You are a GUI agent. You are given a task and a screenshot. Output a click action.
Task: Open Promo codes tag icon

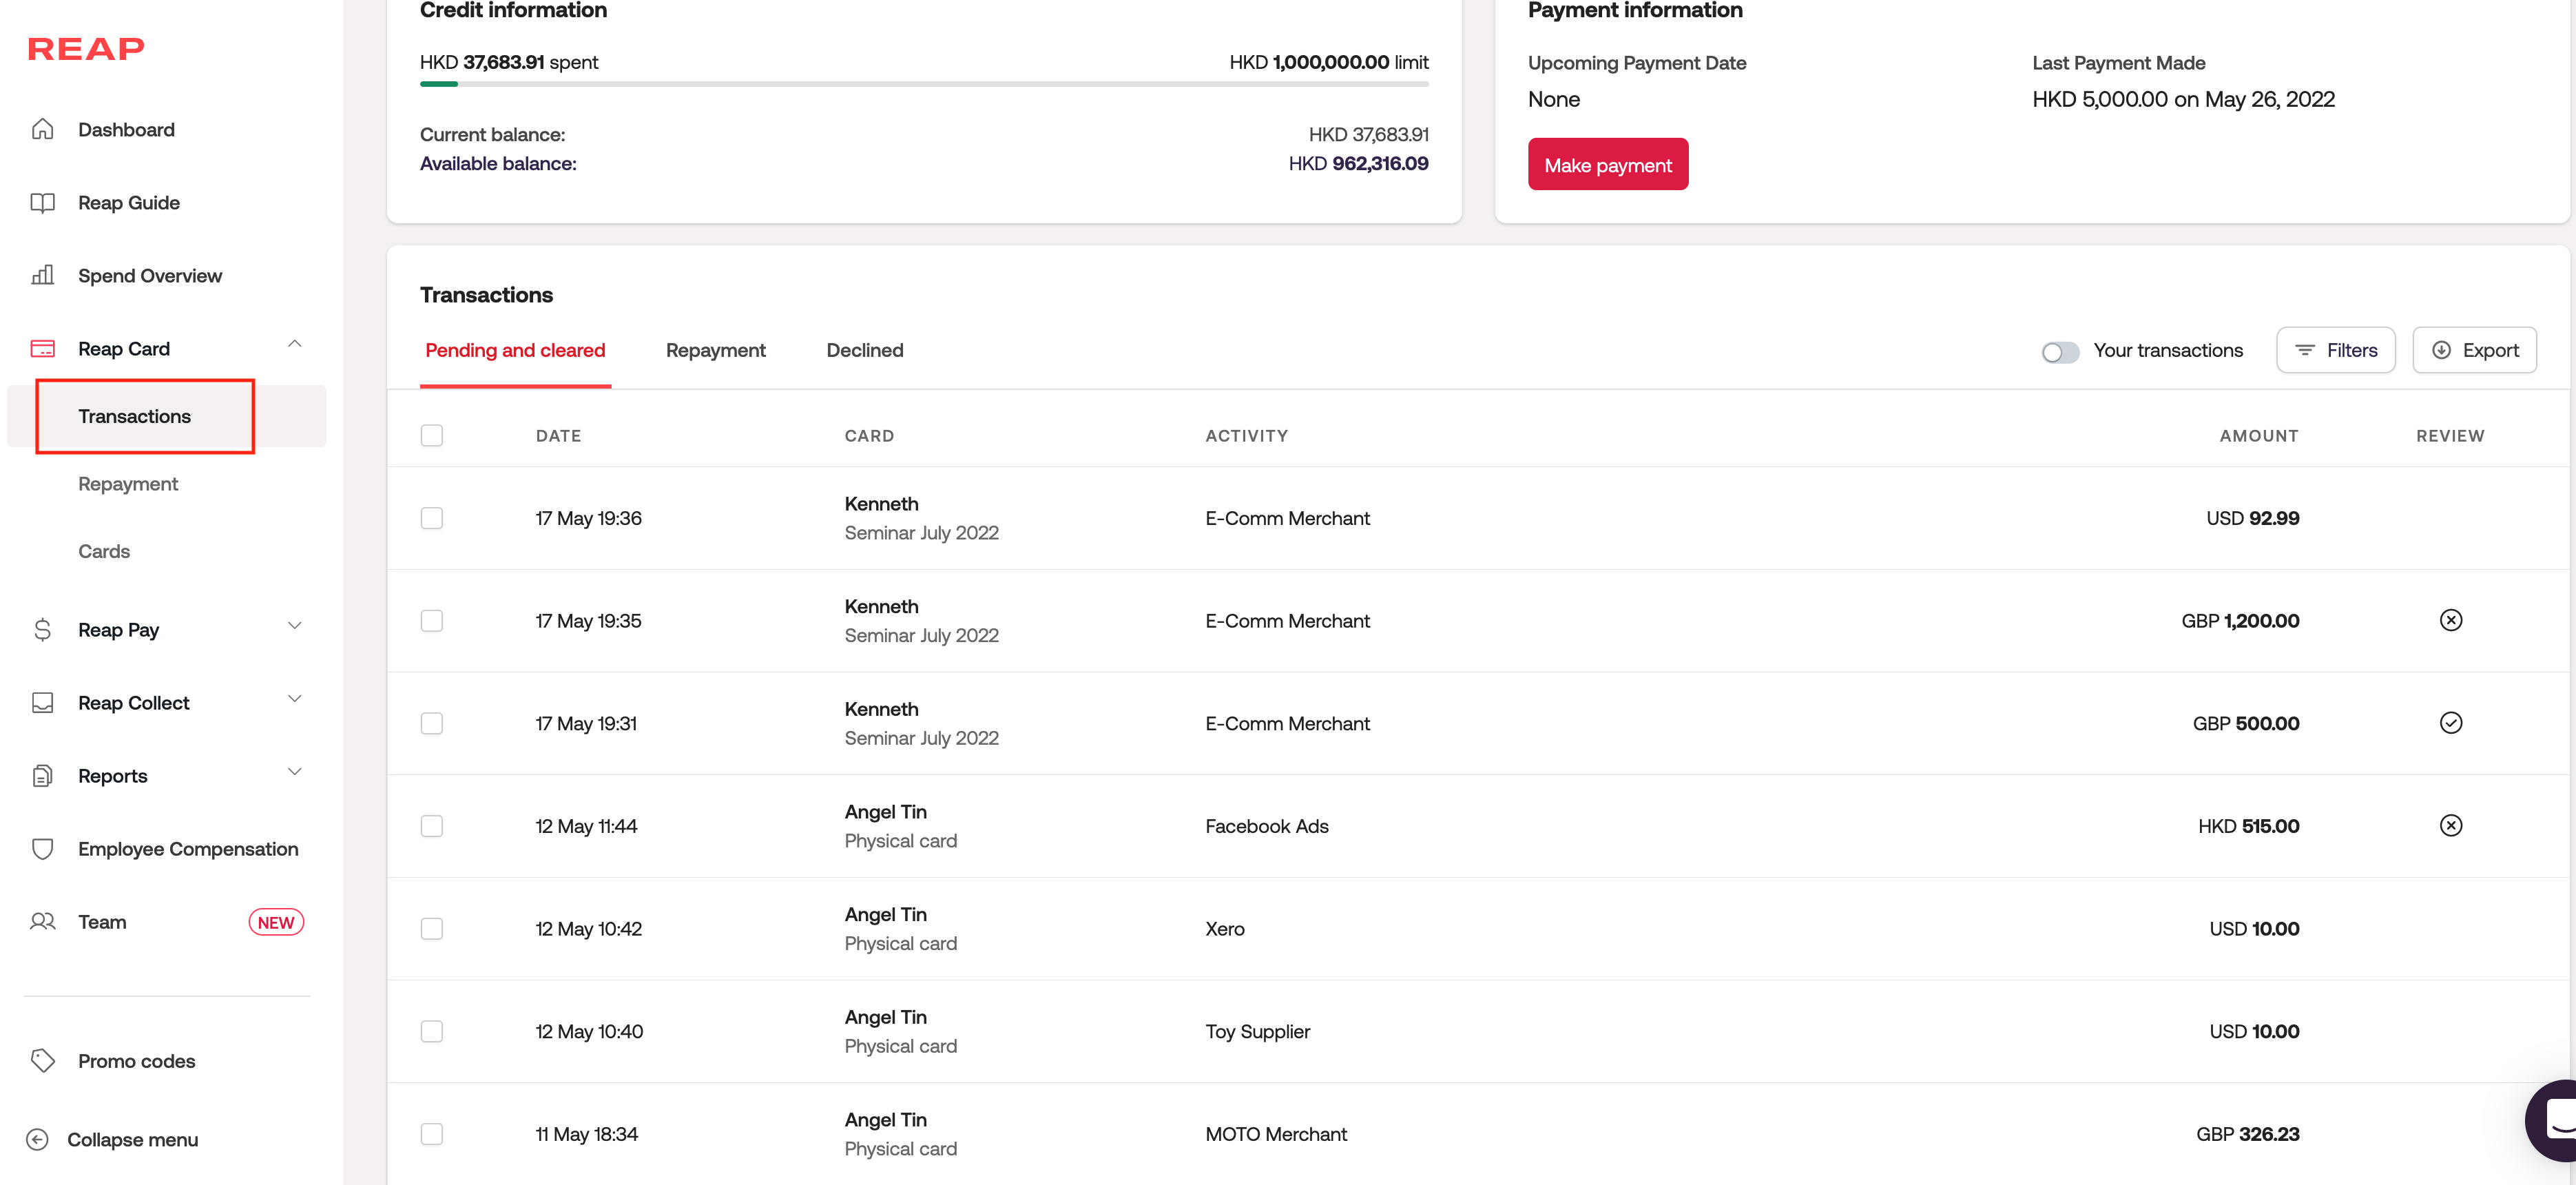tap(42, 1060)
